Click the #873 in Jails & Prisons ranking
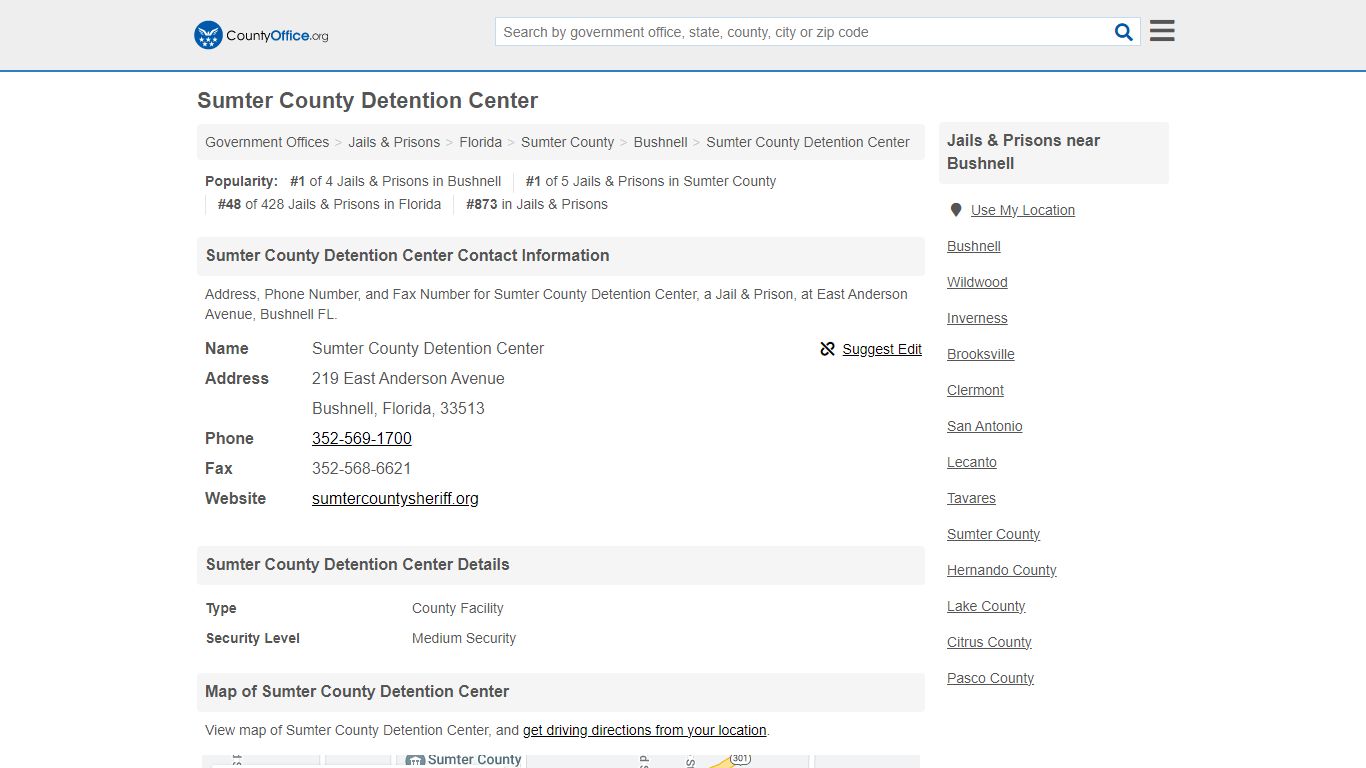 [537, 204]
